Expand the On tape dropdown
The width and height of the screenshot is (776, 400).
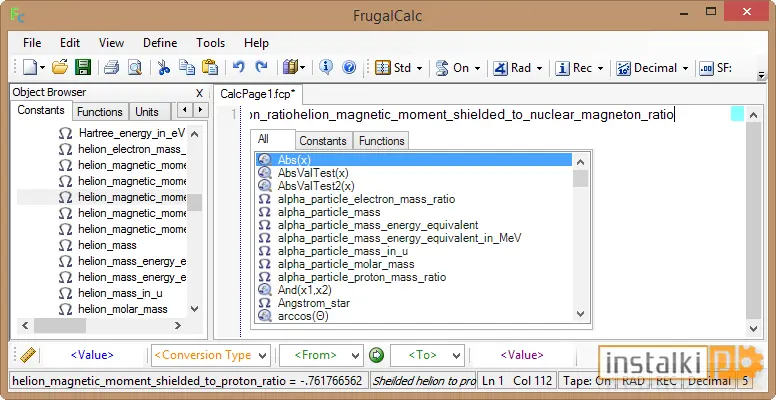[477, 68]
